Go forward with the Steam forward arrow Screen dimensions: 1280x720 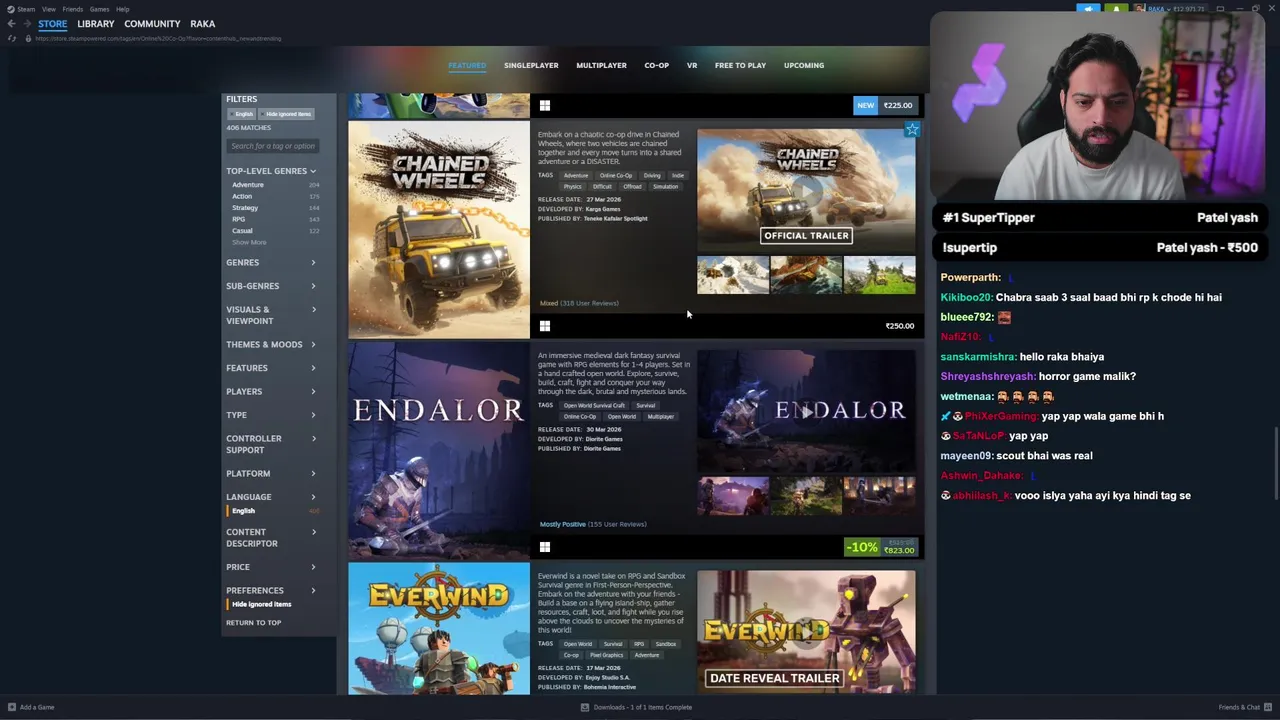click(26, 23)
